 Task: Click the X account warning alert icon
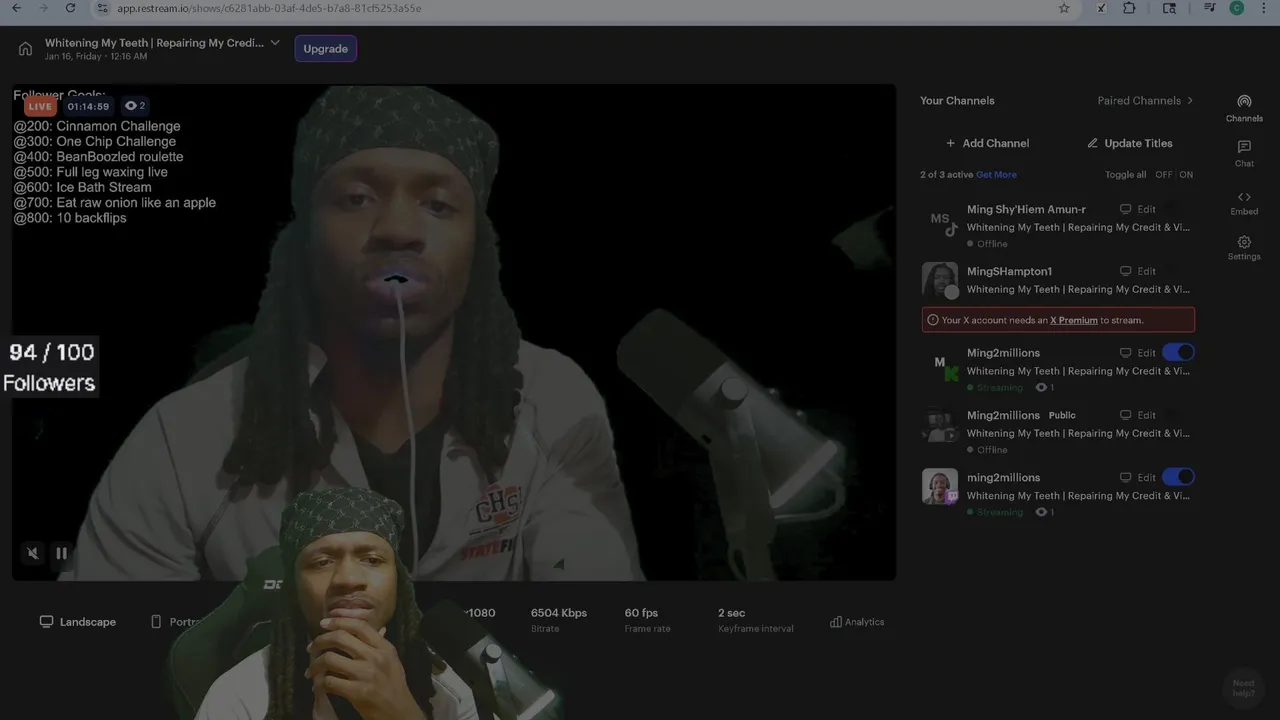click(933, 320)
